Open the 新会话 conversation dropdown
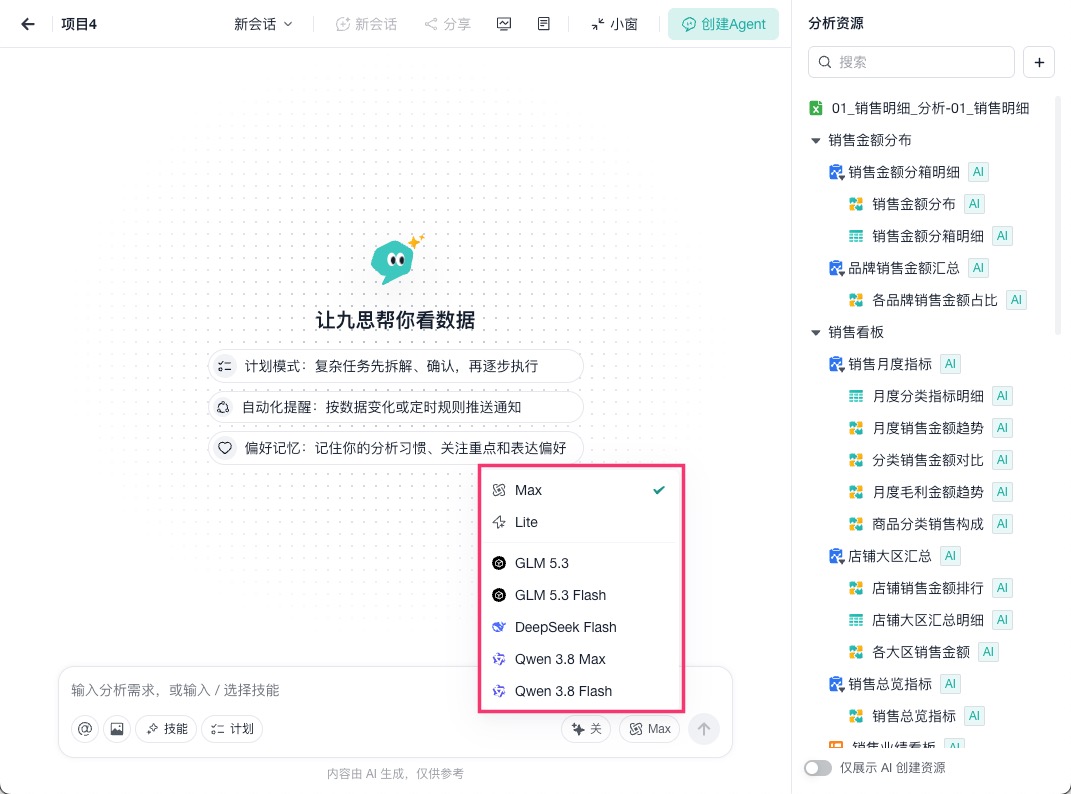1071x794 pixels. 263,25
